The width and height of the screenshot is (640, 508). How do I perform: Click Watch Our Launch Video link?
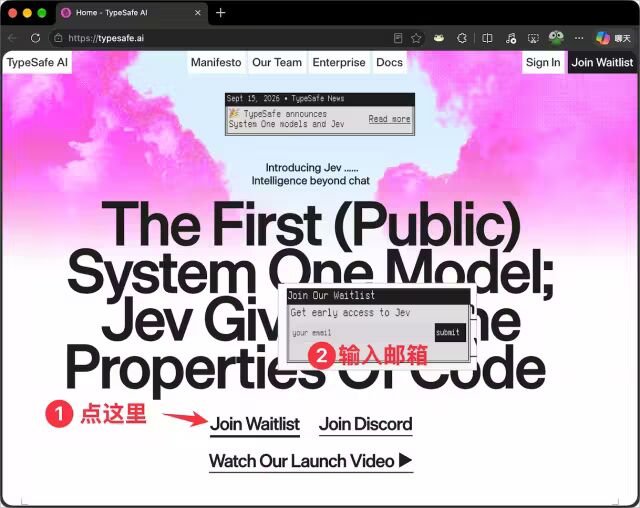pos(311,461)
